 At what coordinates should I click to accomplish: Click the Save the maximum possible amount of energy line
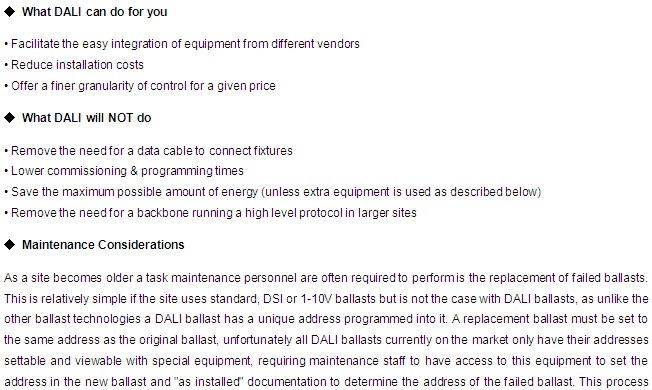pos(273,192)
